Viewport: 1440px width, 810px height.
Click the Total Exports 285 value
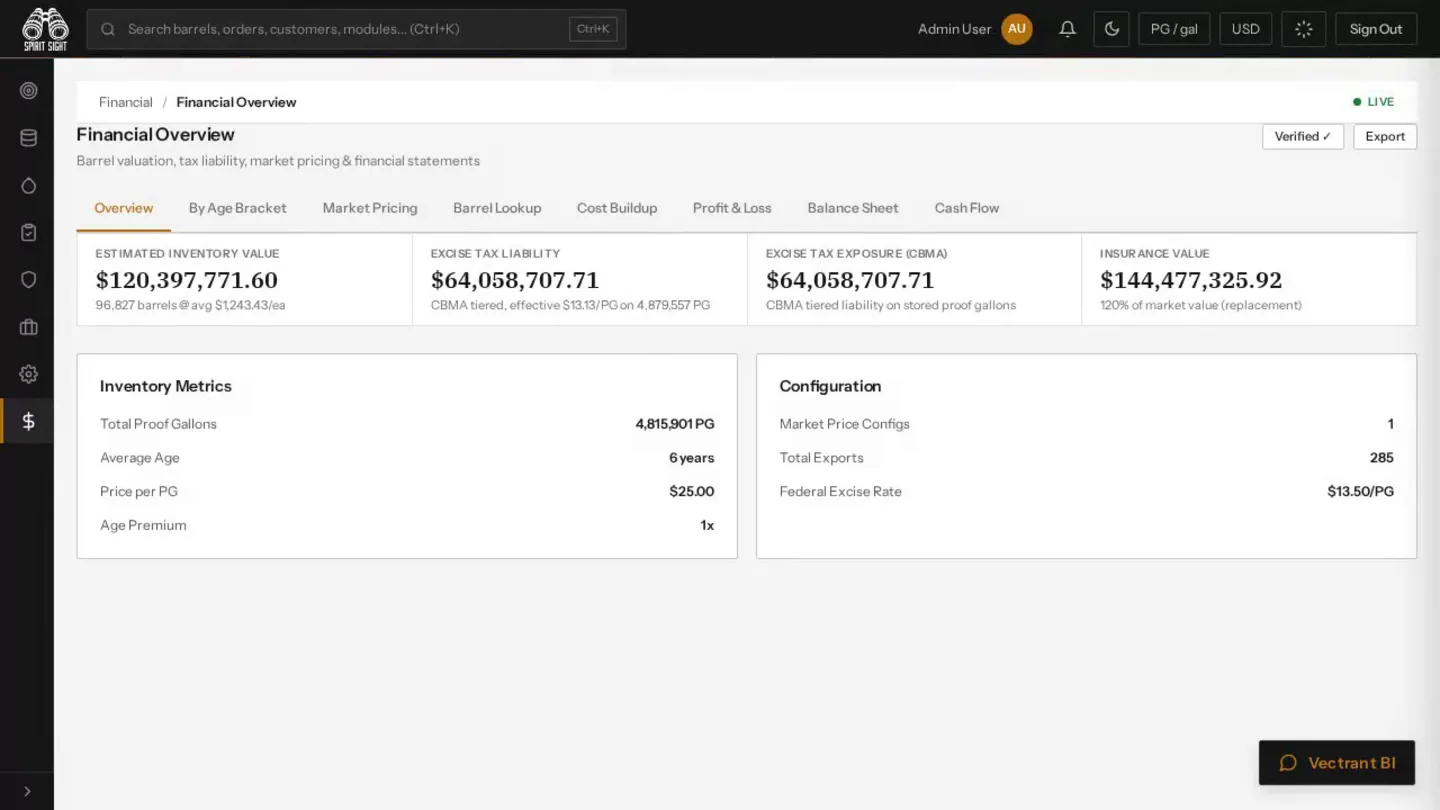click(x=1382, y=458)
